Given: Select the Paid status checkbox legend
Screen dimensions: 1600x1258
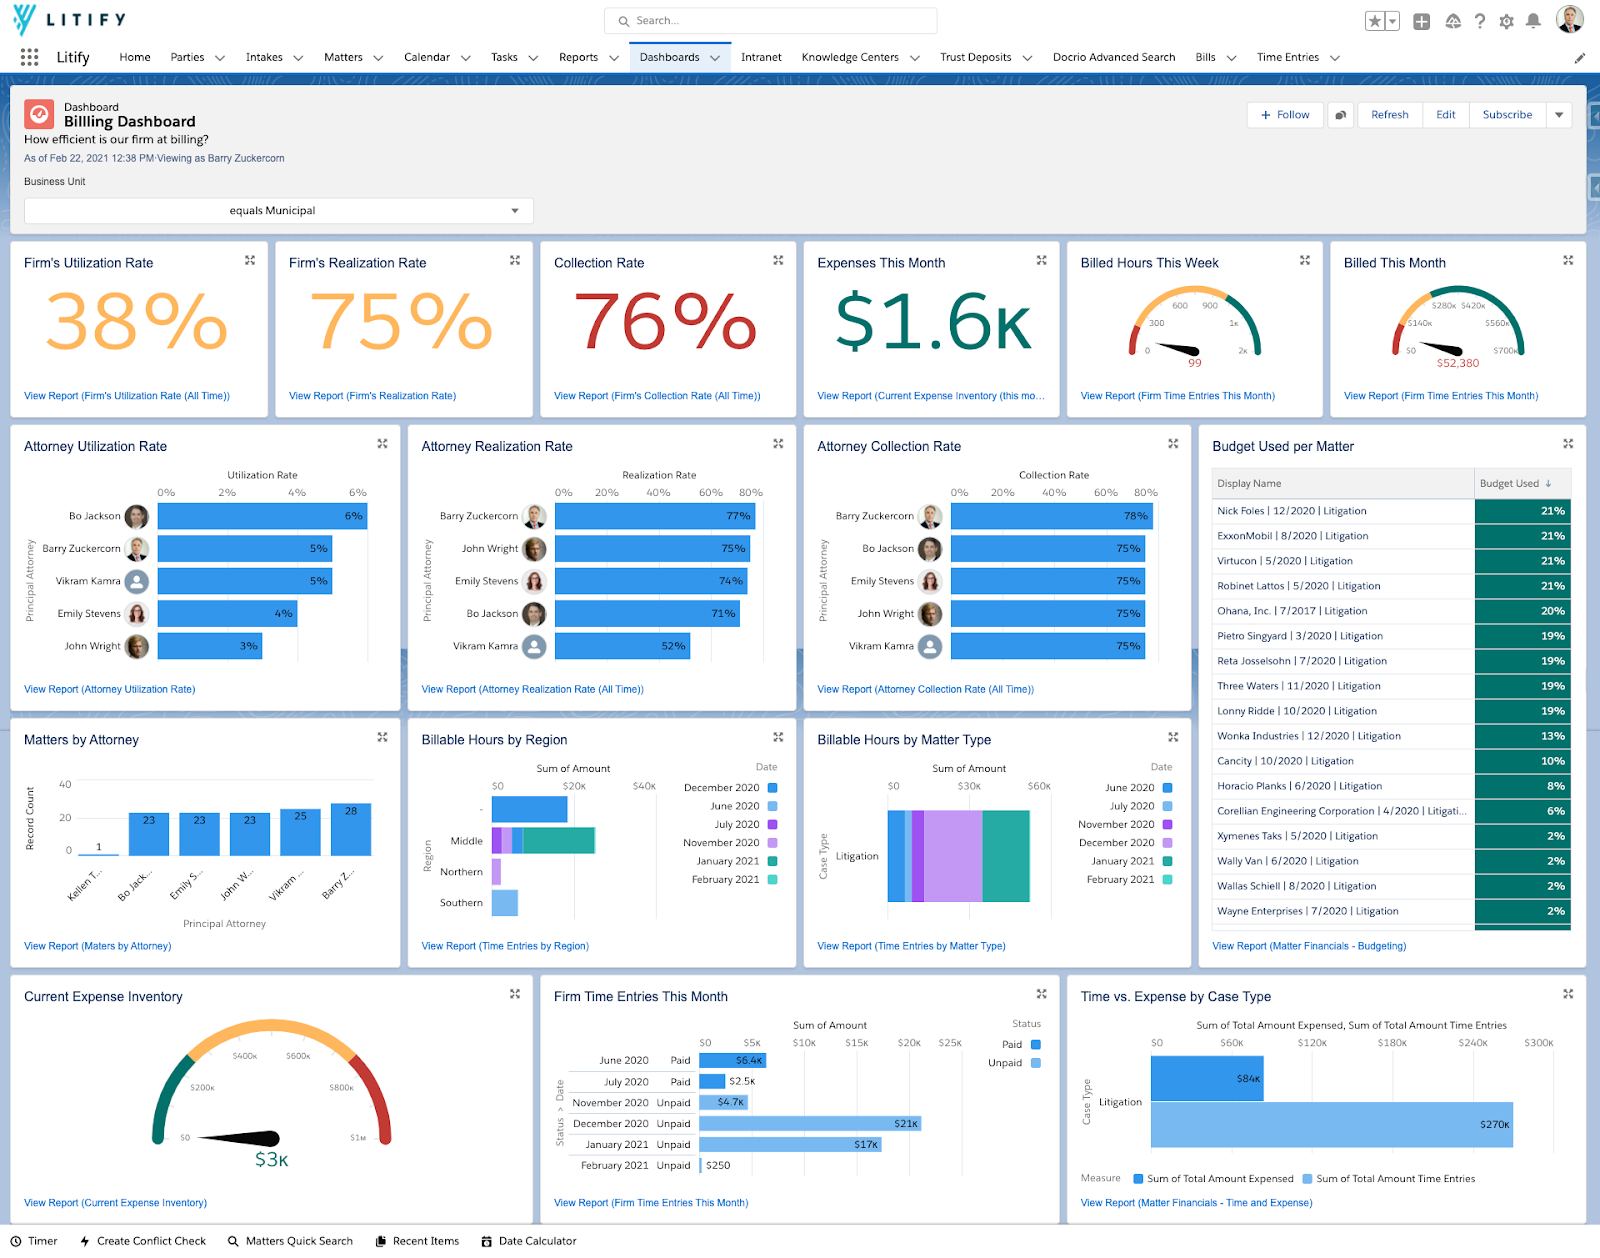Looking at the screenshot, I should tap(1037, 1044).
